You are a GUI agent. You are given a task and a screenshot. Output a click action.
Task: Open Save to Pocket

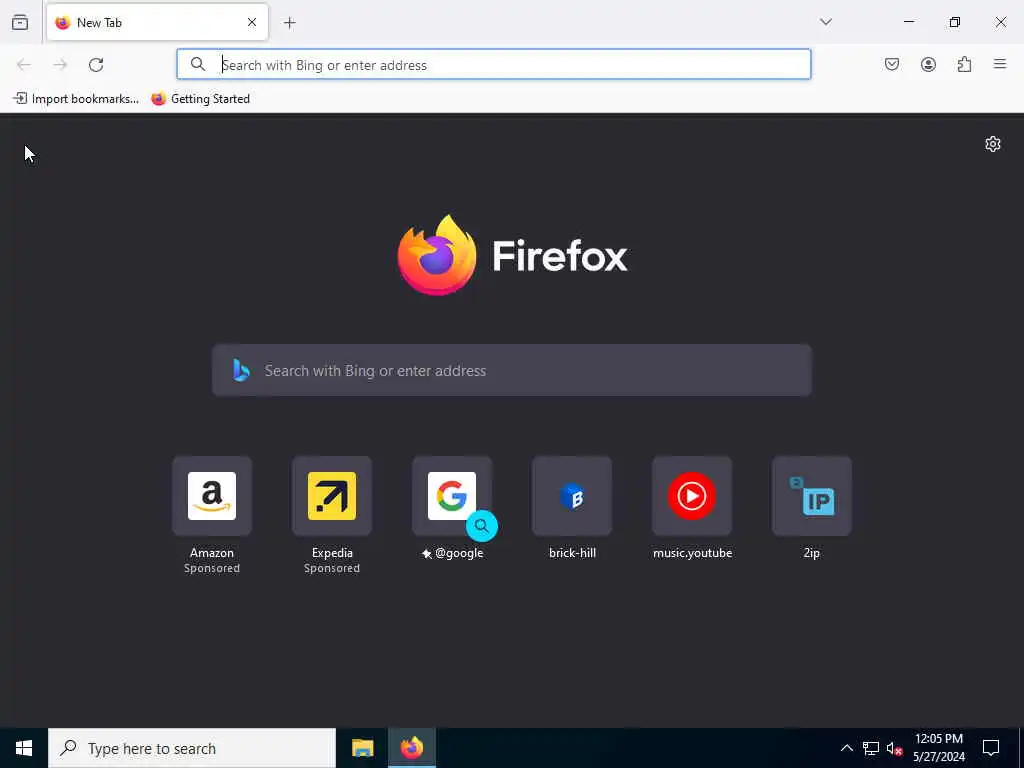point(892,64)
